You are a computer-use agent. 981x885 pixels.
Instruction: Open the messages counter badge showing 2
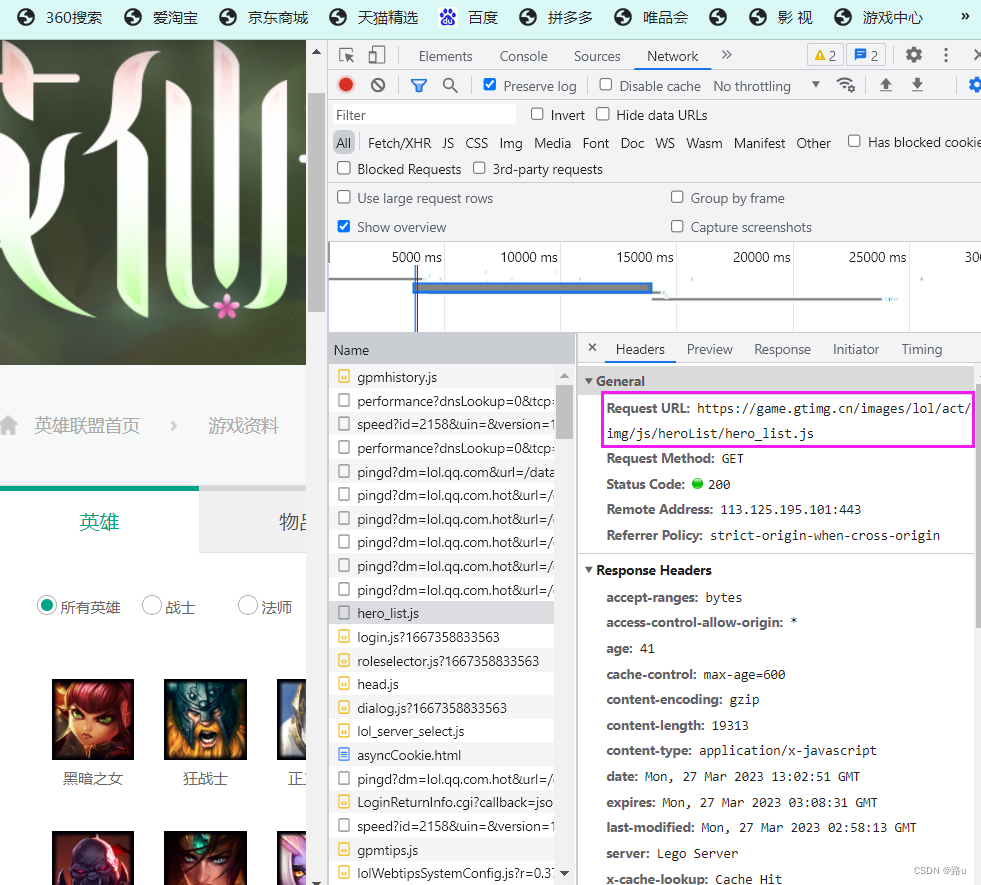(x=866, y=56)
